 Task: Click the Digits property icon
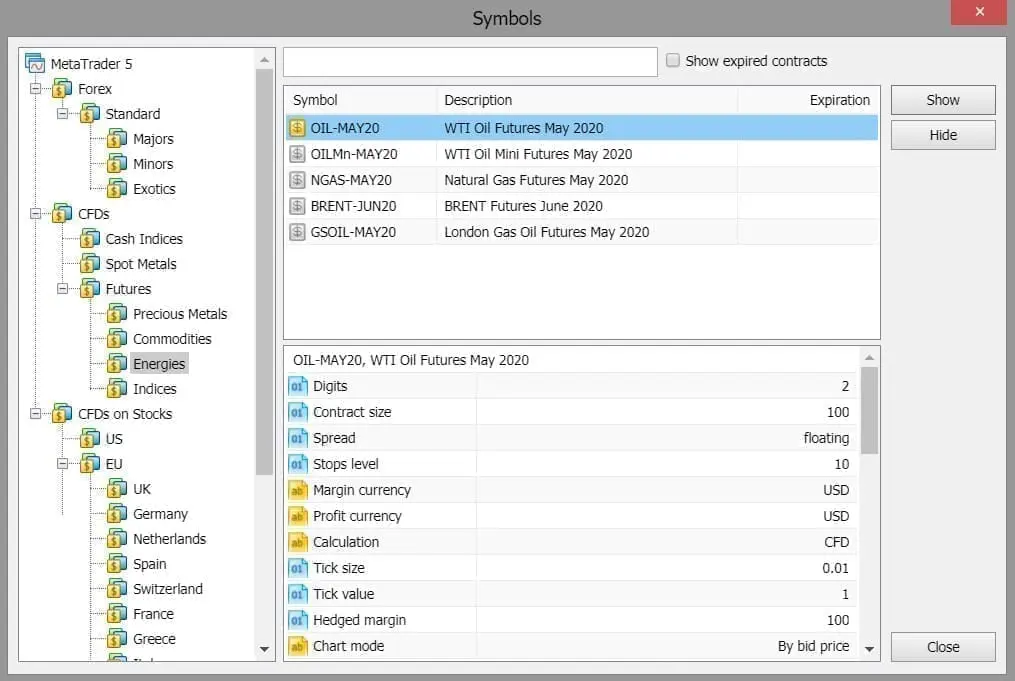coord(297,386)
